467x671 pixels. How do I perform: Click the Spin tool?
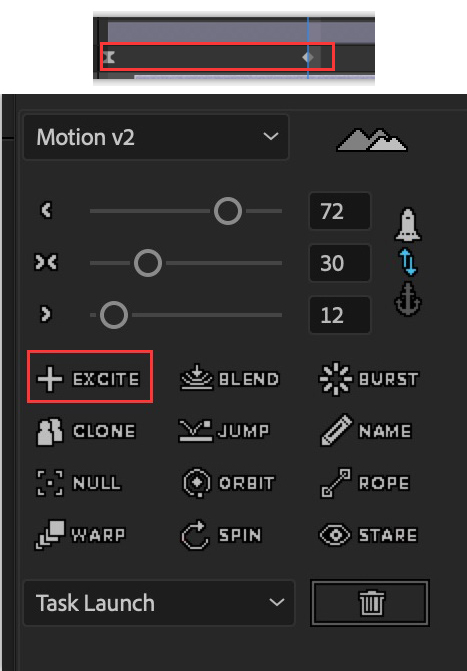click(x=221, y=535)
